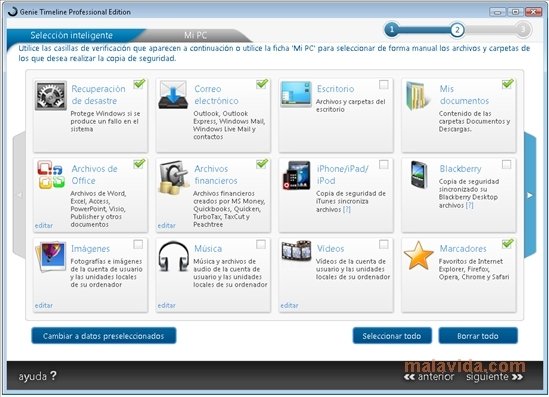Screen dimensions: 549x397
Task: Click the ayuda question mark
Action: coord(53,376)
